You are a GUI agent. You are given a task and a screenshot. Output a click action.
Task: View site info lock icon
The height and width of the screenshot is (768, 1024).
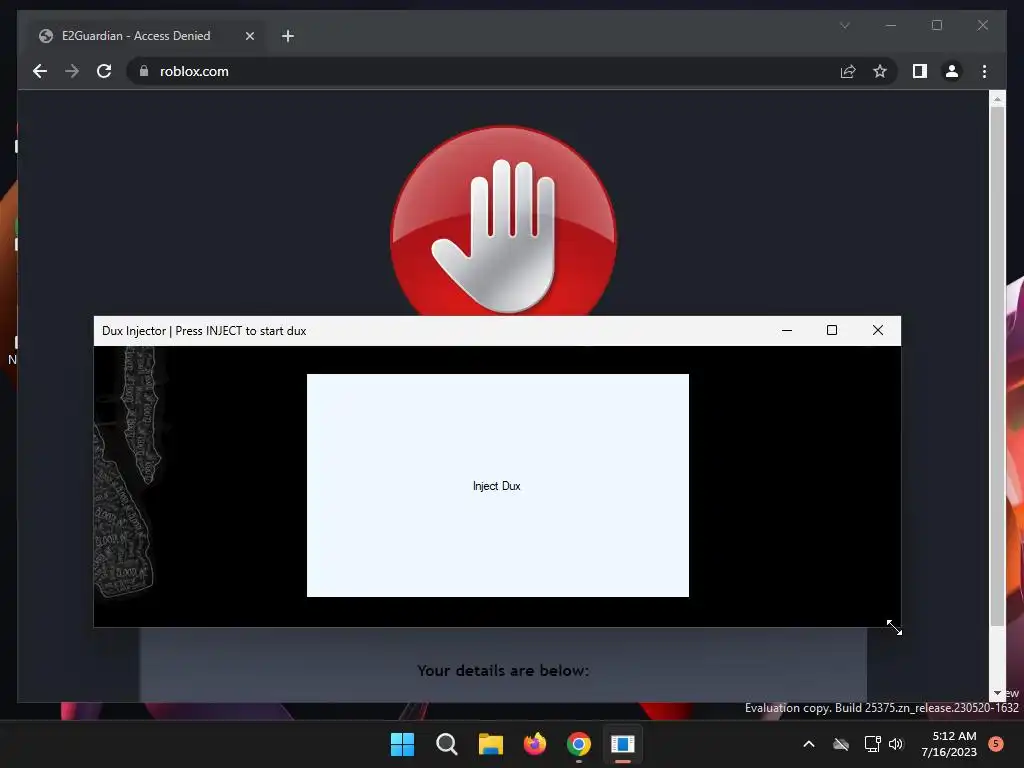pos(144,71)
